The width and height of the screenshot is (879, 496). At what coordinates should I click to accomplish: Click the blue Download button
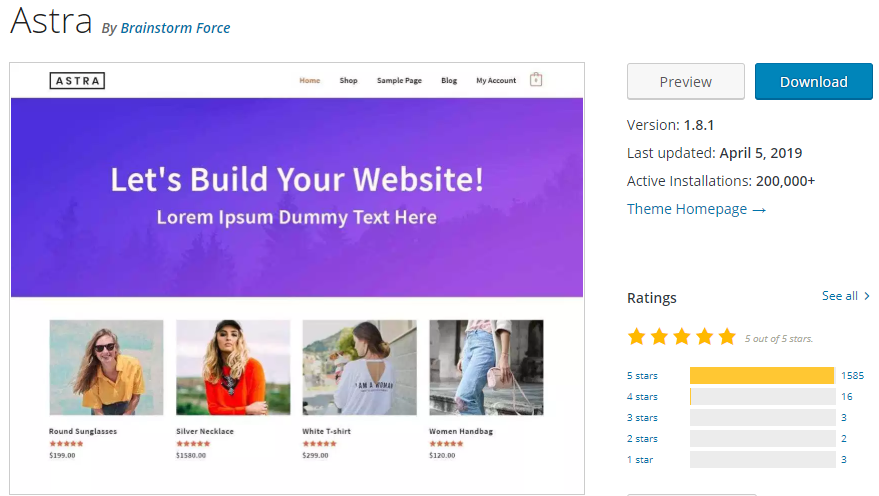[x=813, y=82]
